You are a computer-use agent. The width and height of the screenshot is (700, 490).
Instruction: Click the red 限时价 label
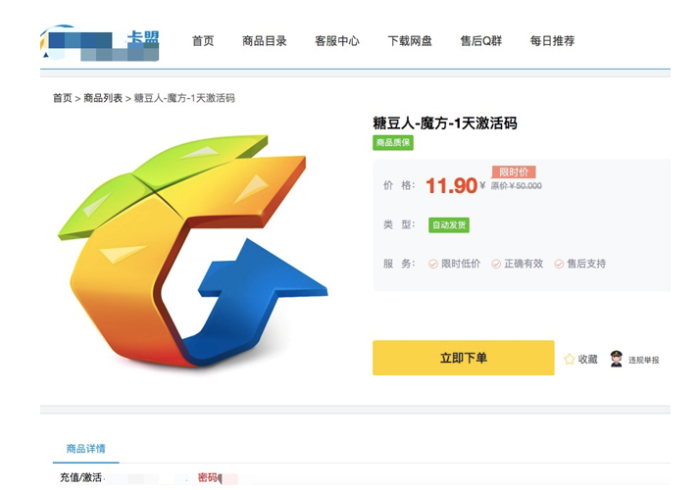tap(513, 172)
